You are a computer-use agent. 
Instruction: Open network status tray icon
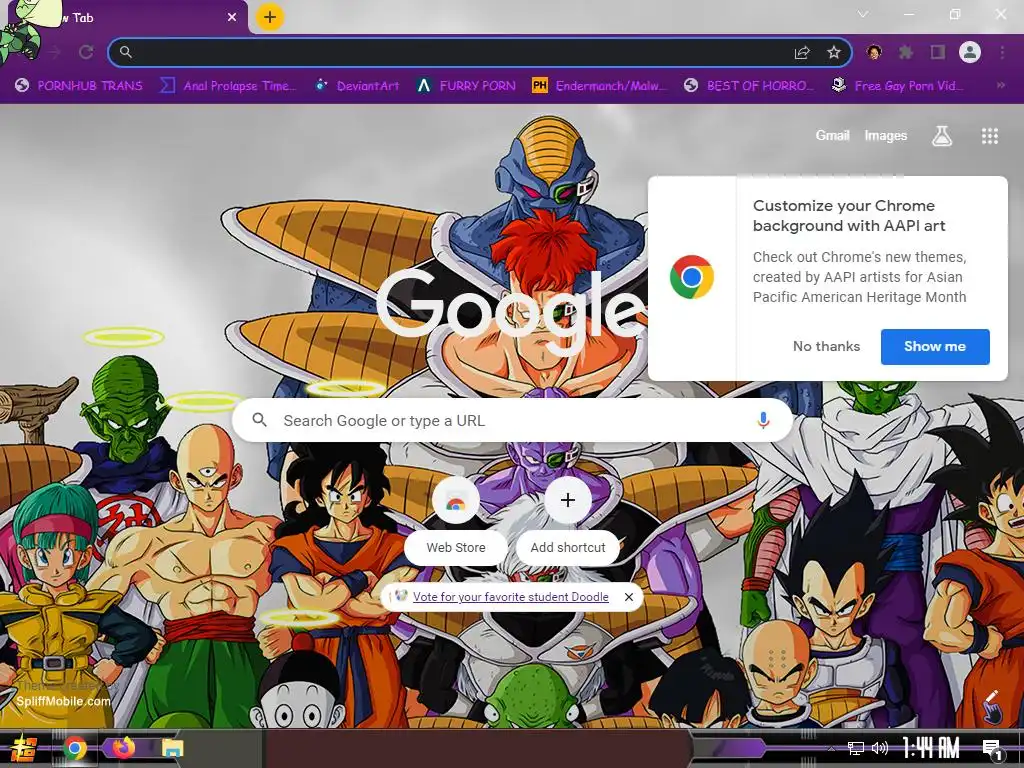pyautogui.click(x=855, y=748)
